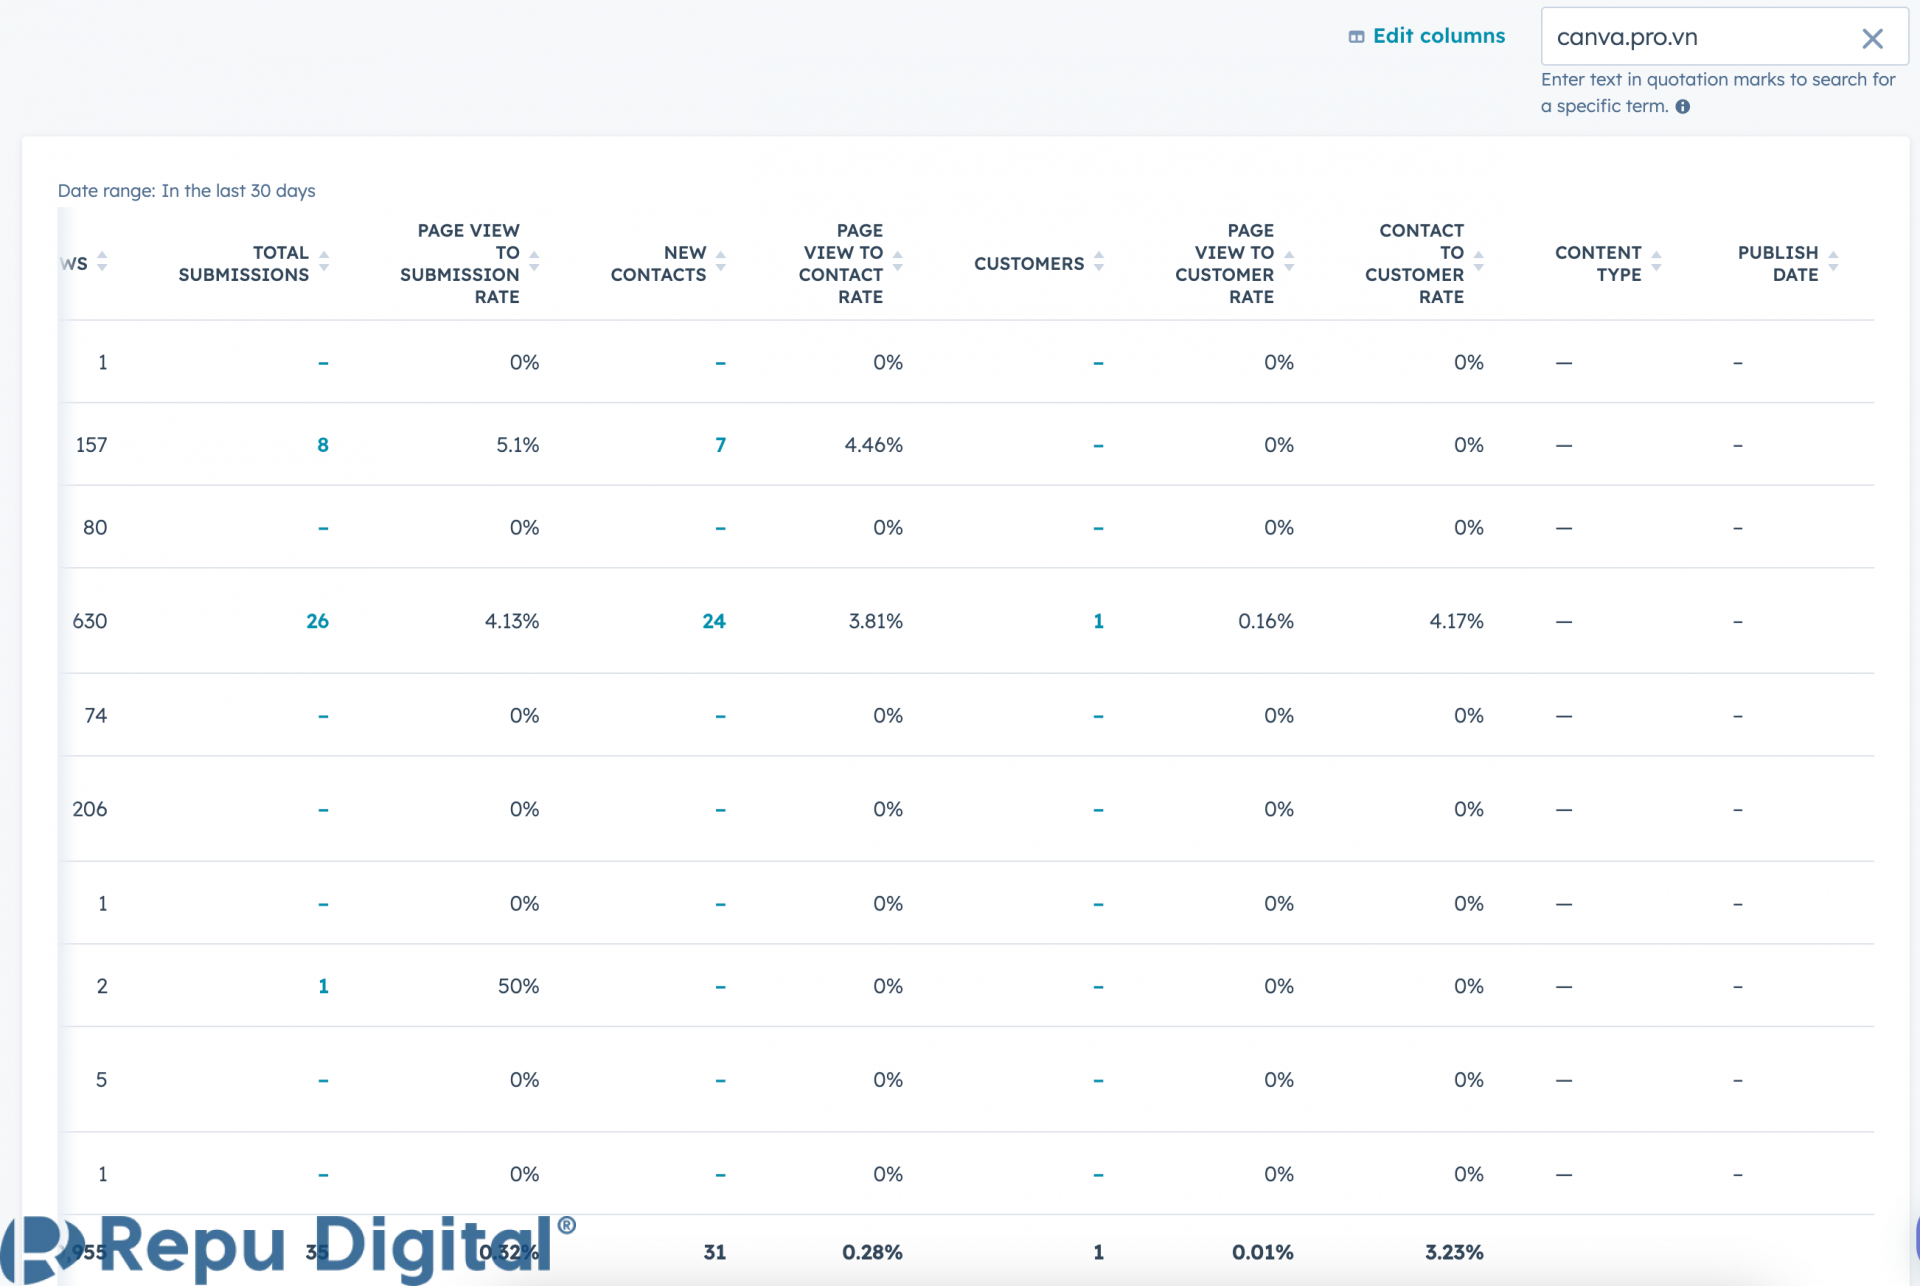
Task: Sort by the views column arrows
Action: tap(102, 262)
